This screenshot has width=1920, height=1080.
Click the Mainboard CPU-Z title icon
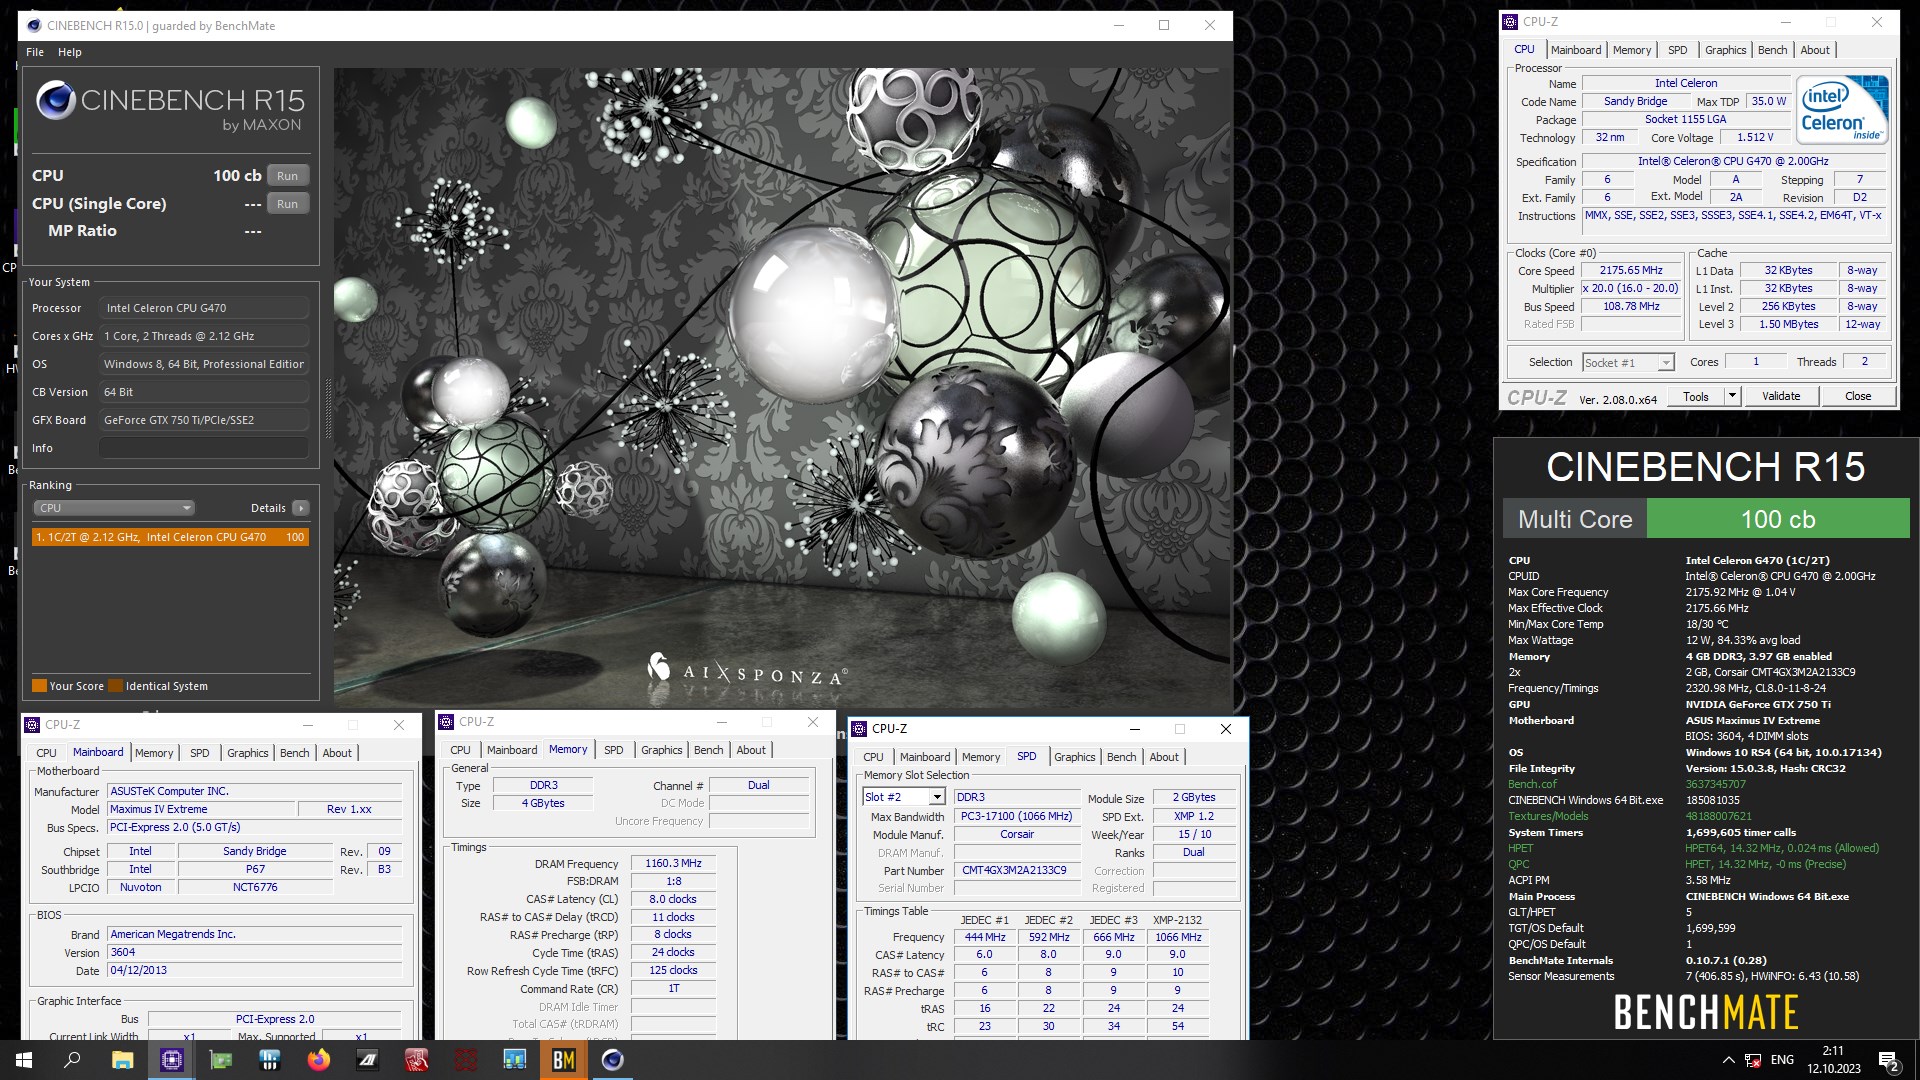coord(32,725)
